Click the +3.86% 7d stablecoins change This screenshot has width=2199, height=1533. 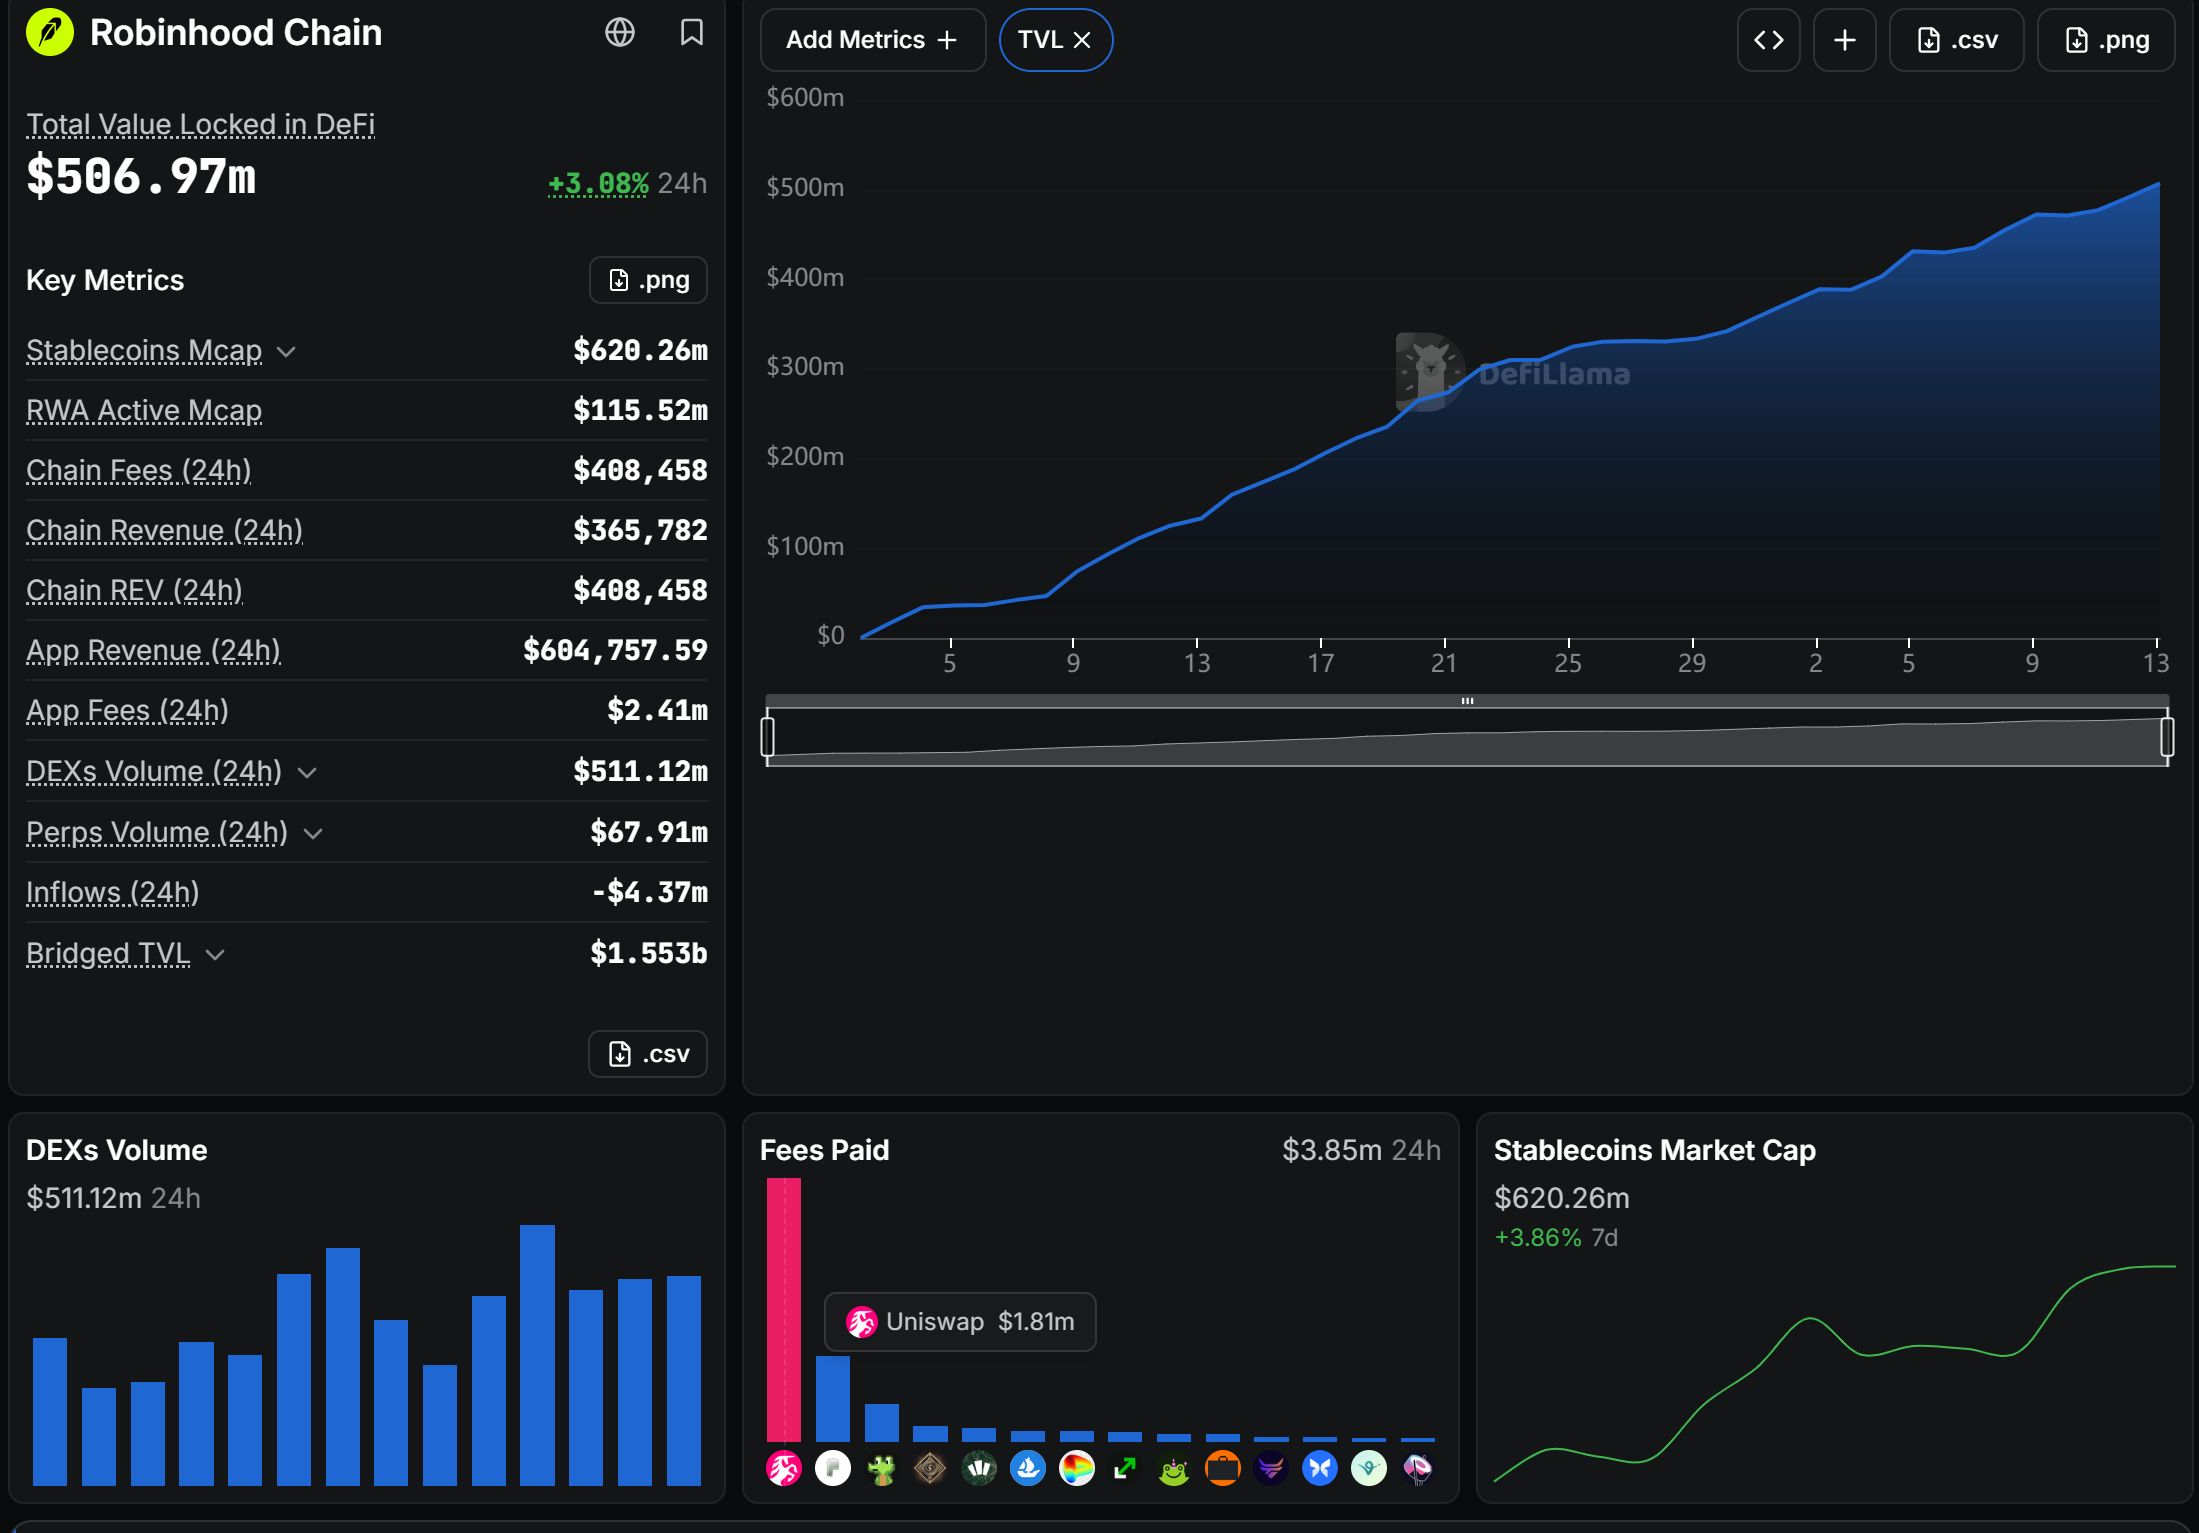click(x=1556, y=1238)
